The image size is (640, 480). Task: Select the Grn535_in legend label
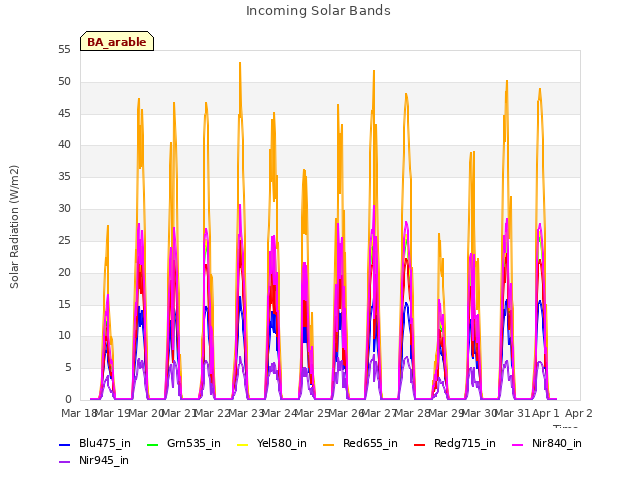(194, 444)
